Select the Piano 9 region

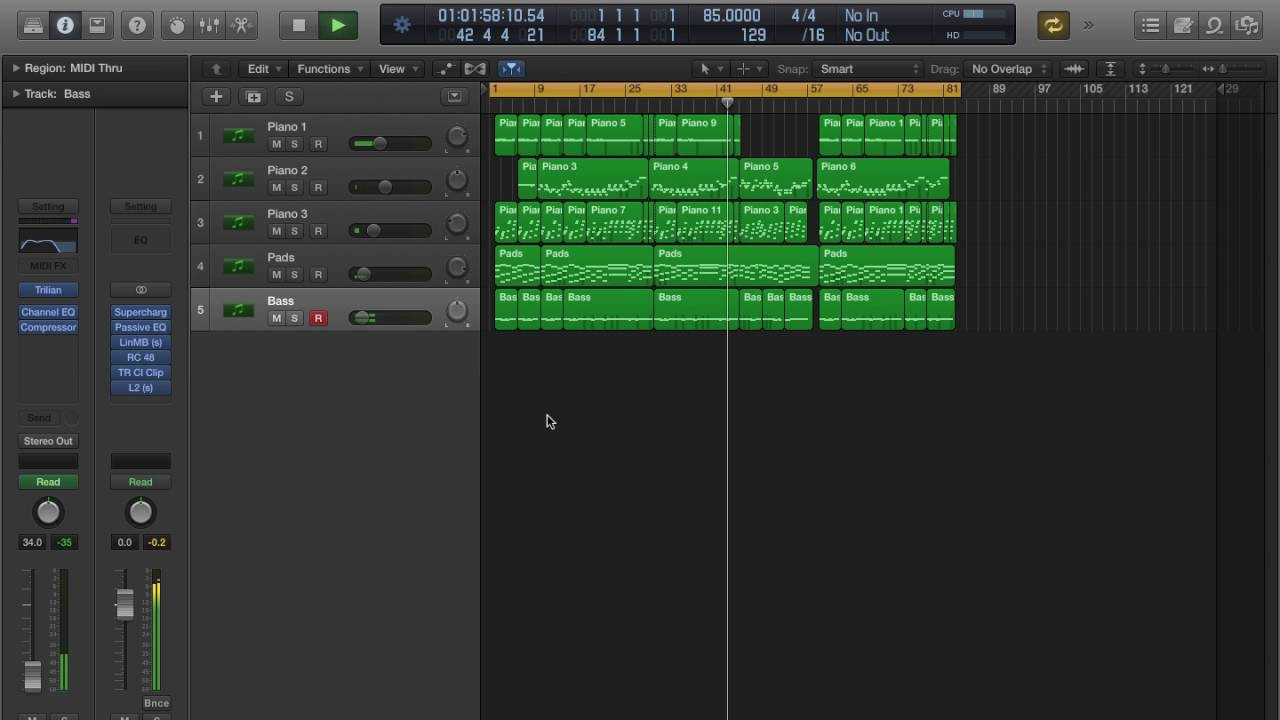706,135
